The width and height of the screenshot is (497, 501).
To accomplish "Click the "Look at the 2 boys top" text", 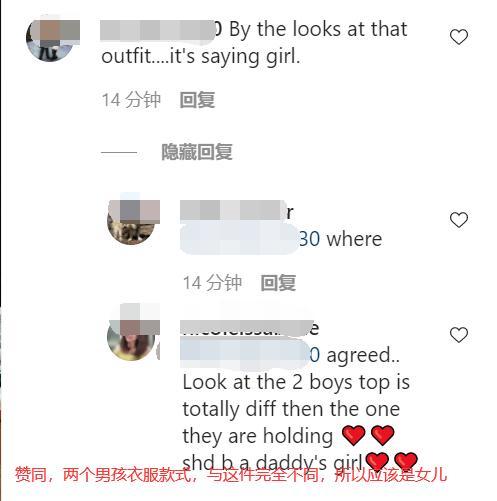I will click(x=296, y=382).
